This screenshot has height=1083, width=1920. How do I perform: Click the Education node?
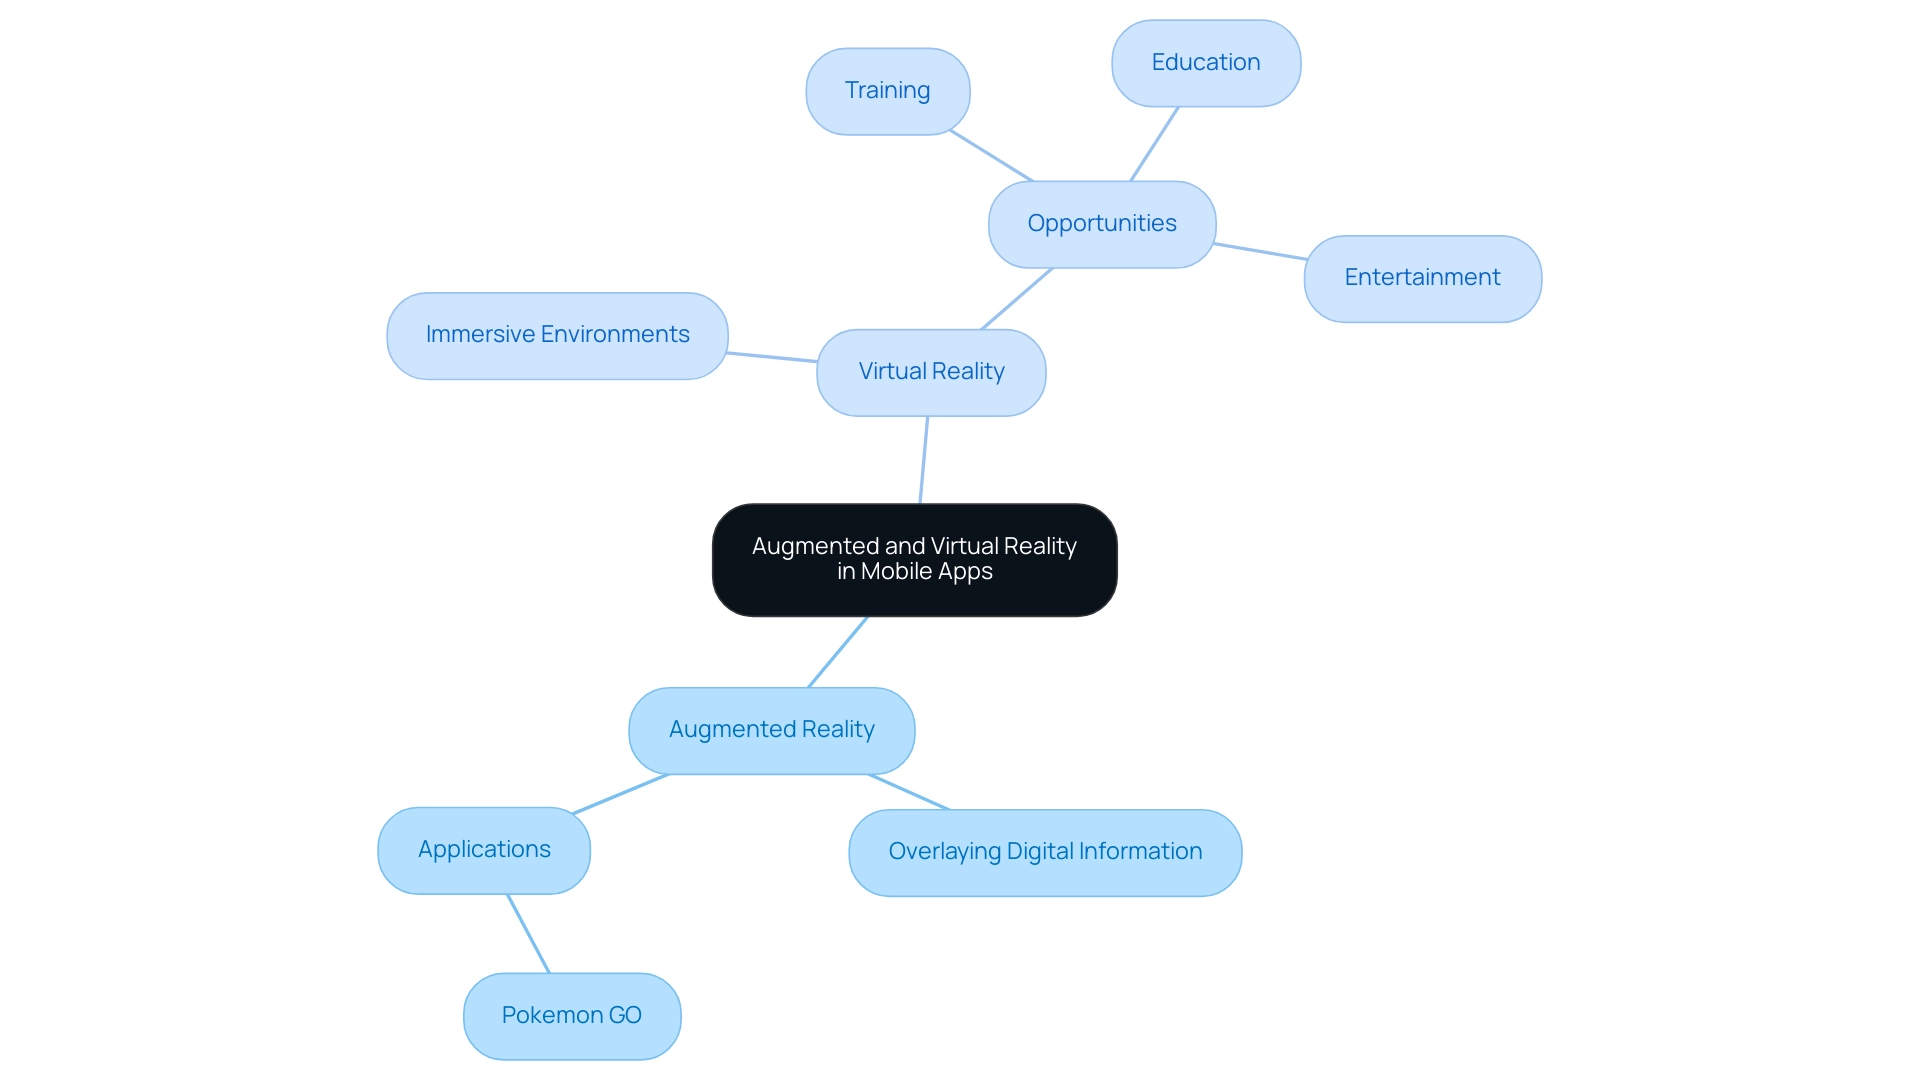pyautogui.click(x=1204, y=62)
